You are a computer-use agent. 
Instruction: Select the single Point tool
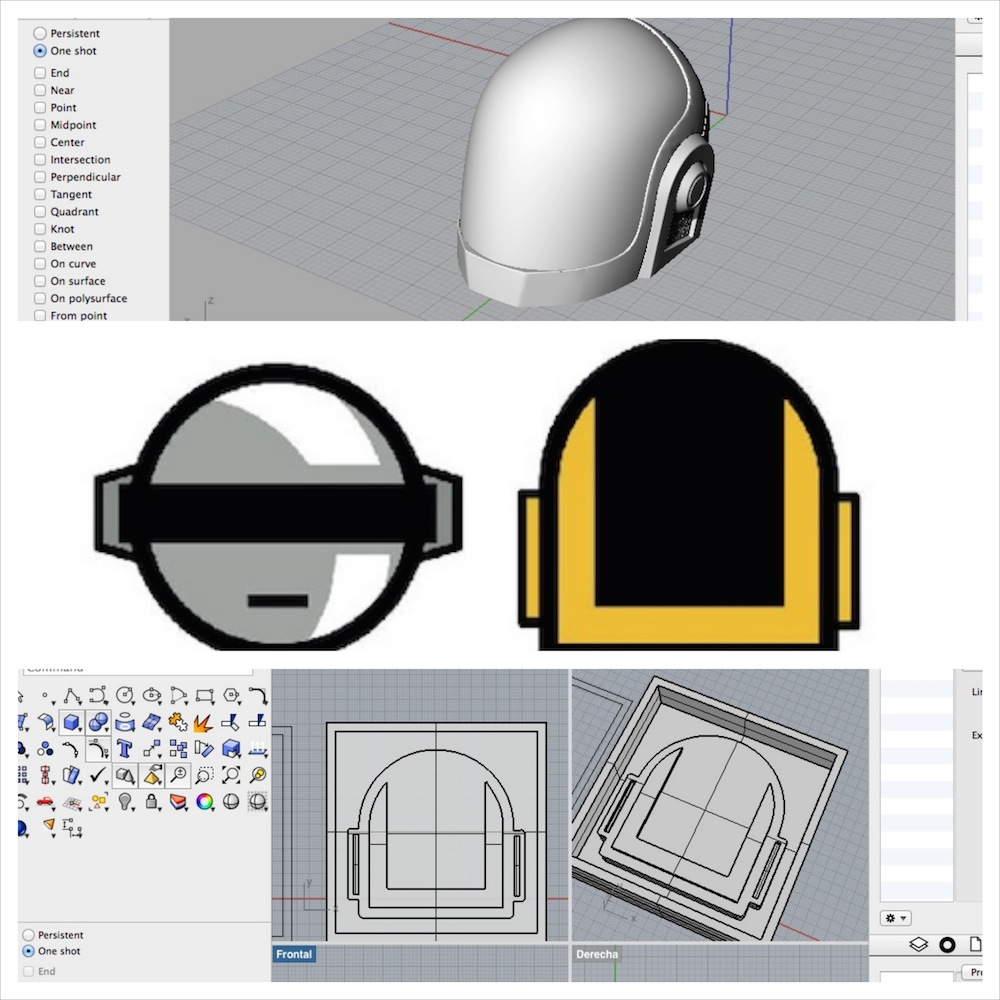45,695
